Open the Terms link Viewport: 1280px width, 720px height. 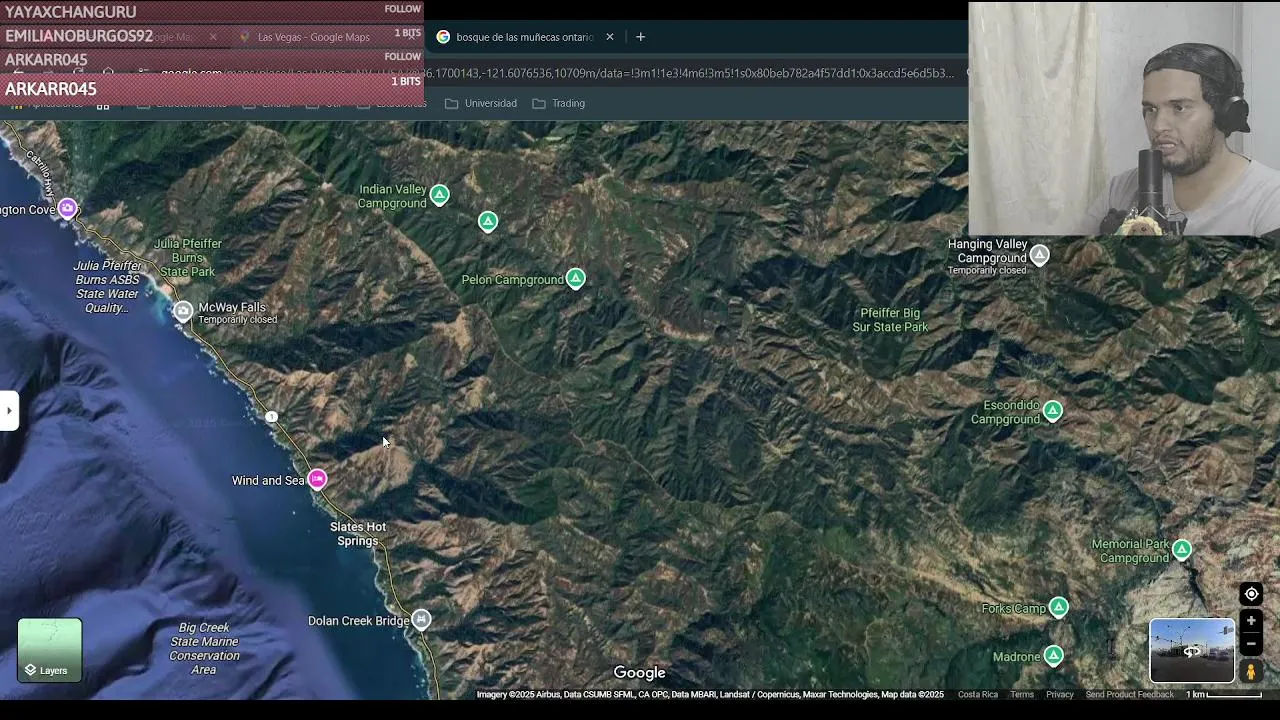point(1022,695)
